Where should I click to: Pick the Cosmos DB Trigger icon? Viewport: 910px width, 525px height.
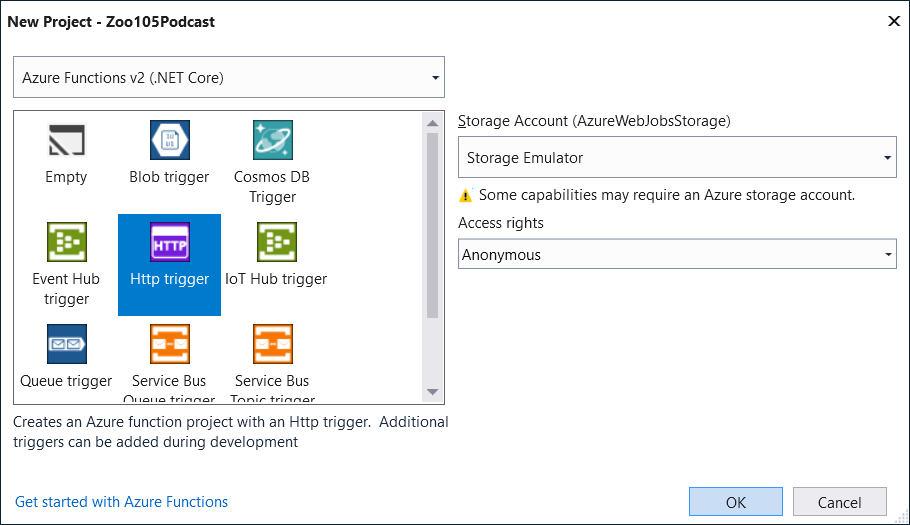click(273, 140)
